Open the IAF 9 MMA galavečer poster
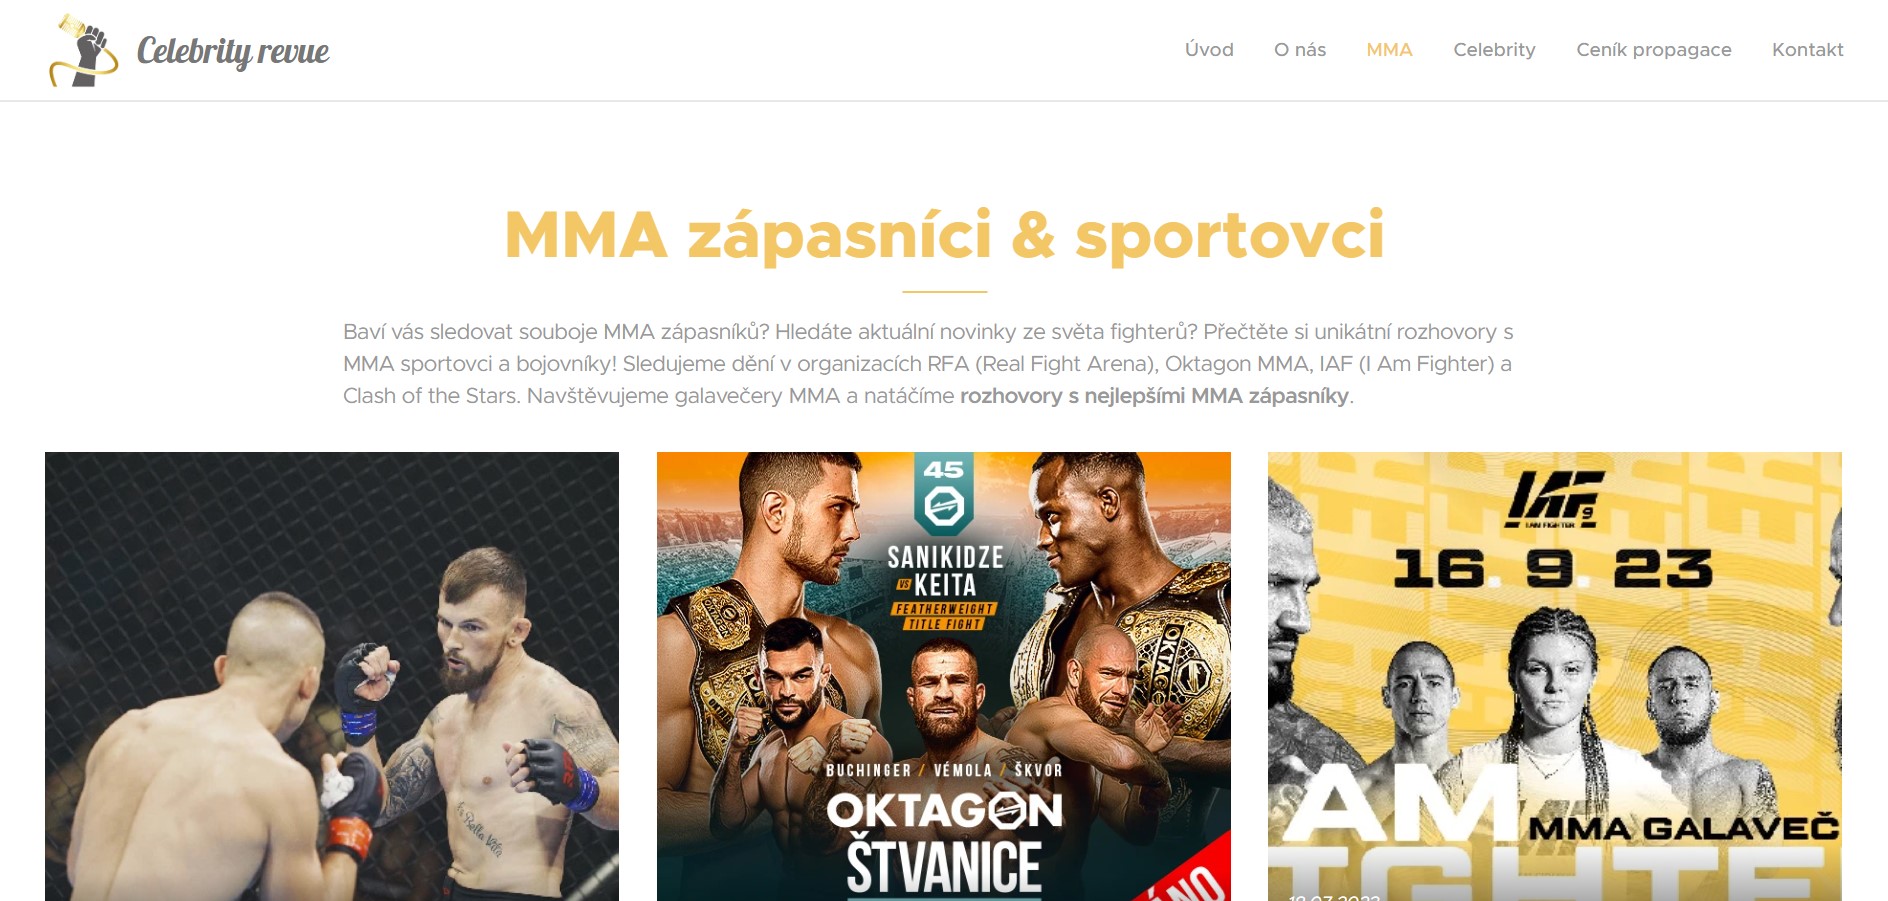 coord(1555,676)
